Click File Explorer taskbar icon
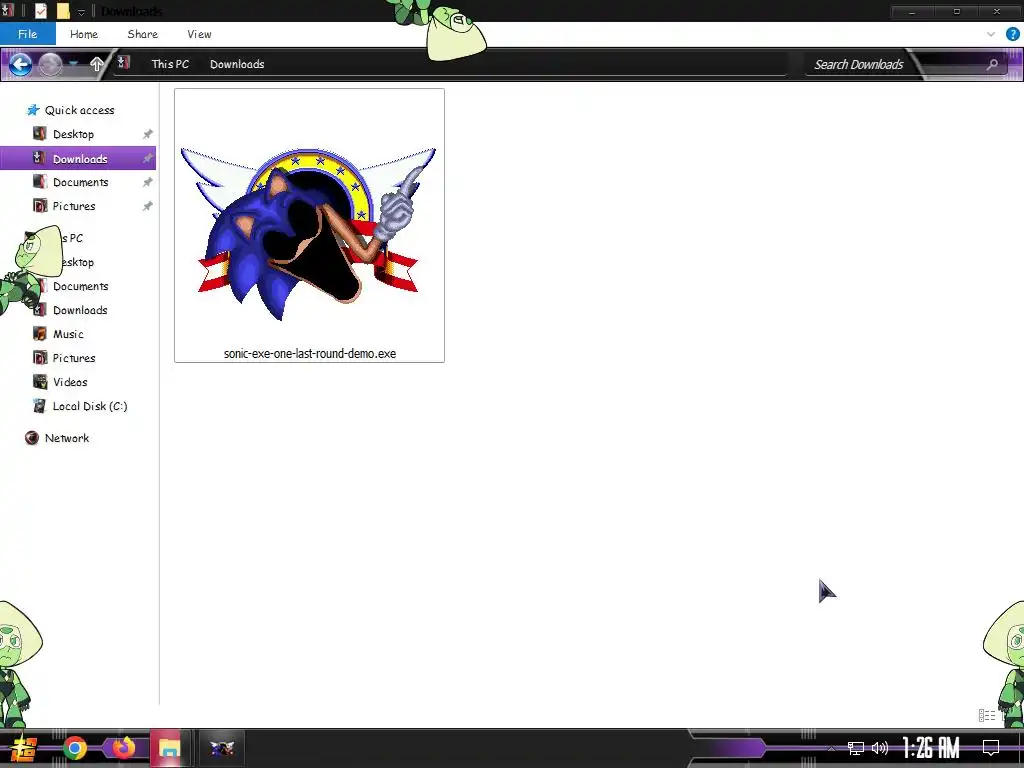1024x768 pixels. coord(169,748)
